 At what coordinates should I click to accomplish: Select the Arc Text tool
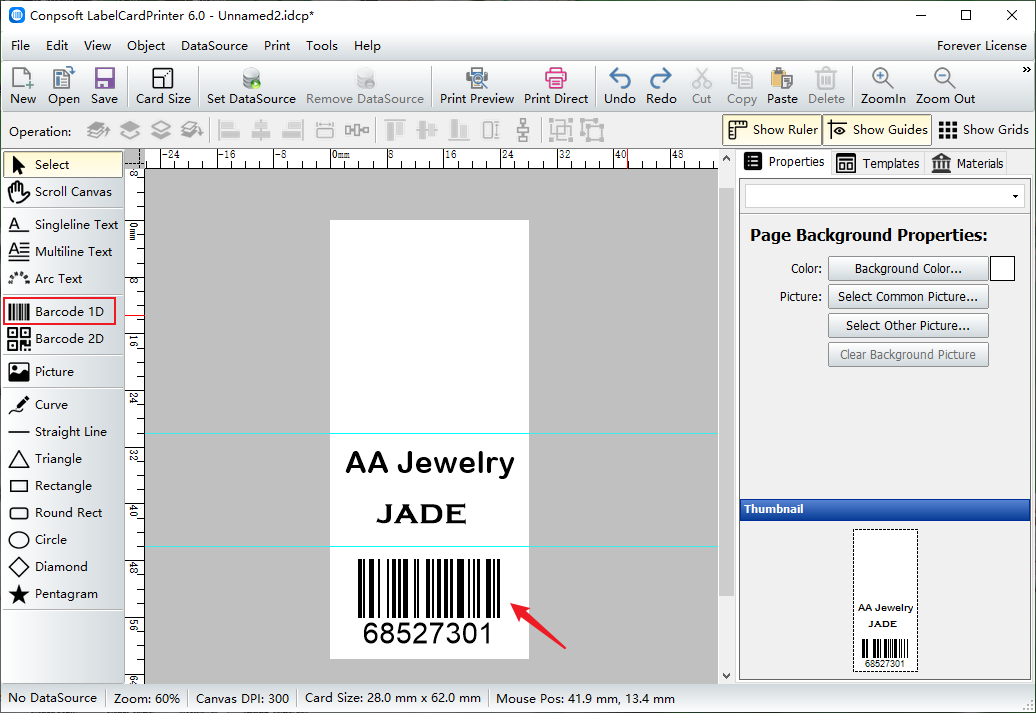(63, 279)
